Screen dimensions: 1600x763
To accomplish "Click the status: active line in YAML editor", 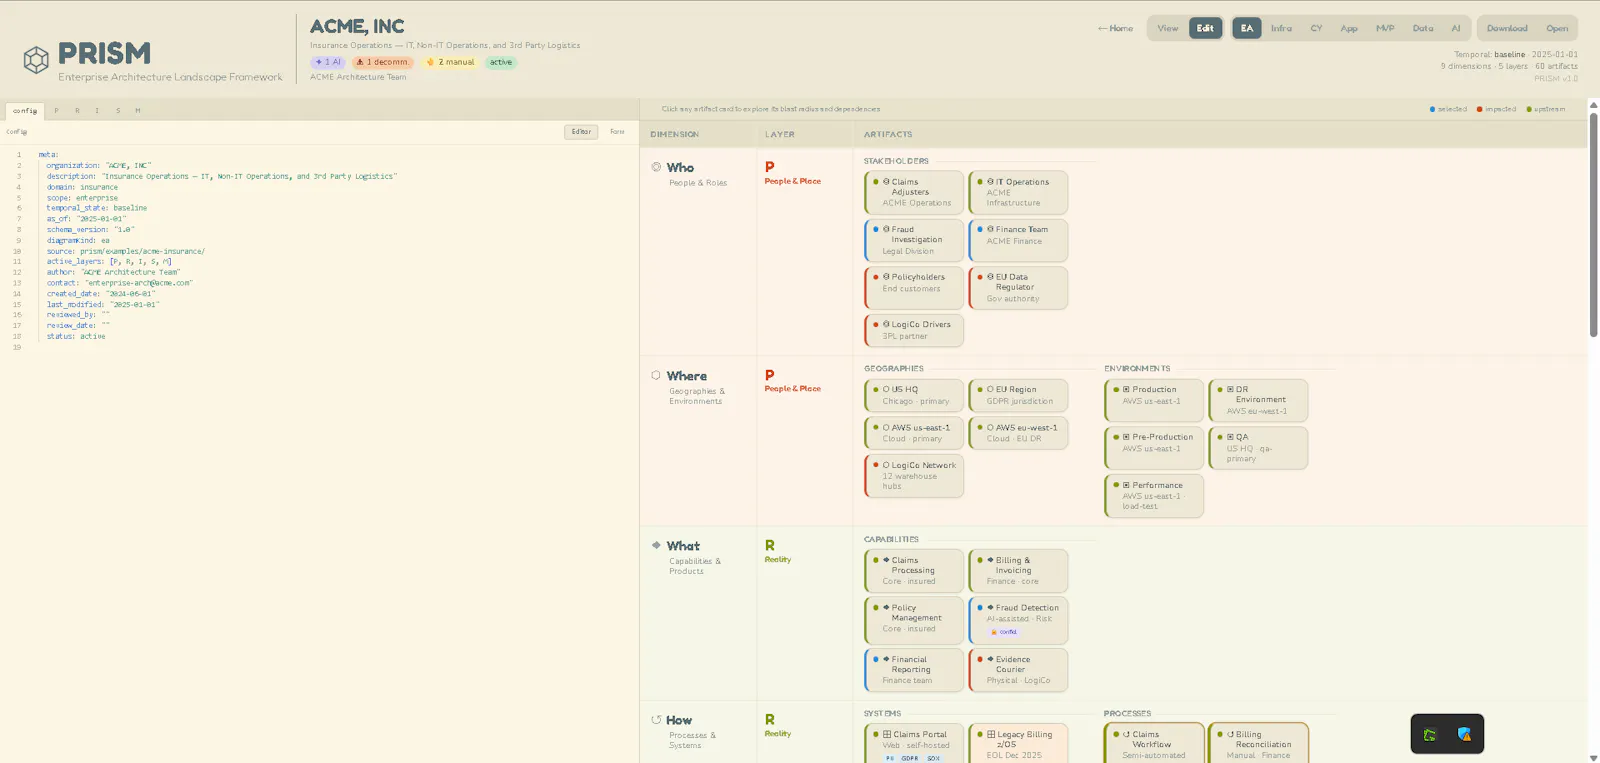I will point(76,336).
